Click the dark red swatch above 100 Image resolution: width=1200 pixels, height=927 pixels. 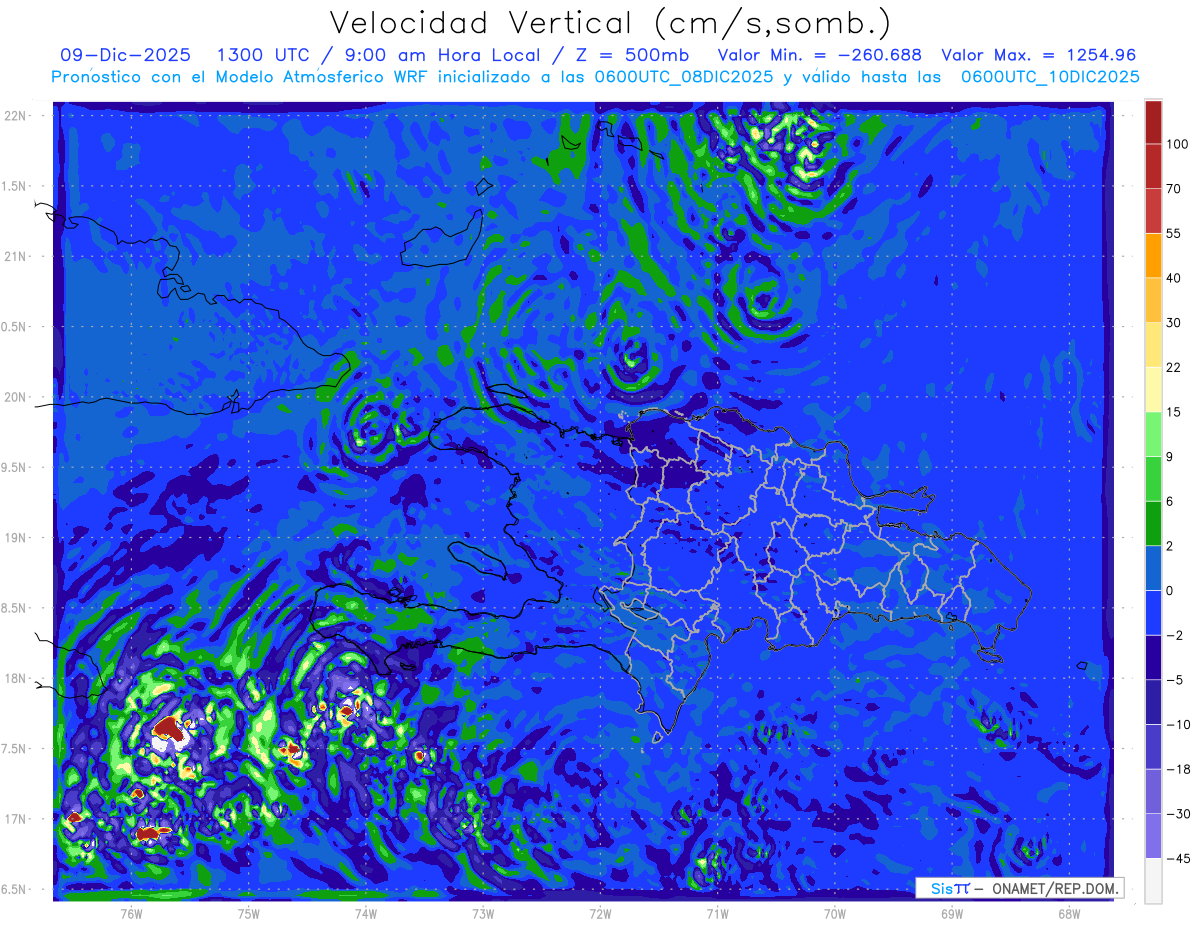point(1153,122)
